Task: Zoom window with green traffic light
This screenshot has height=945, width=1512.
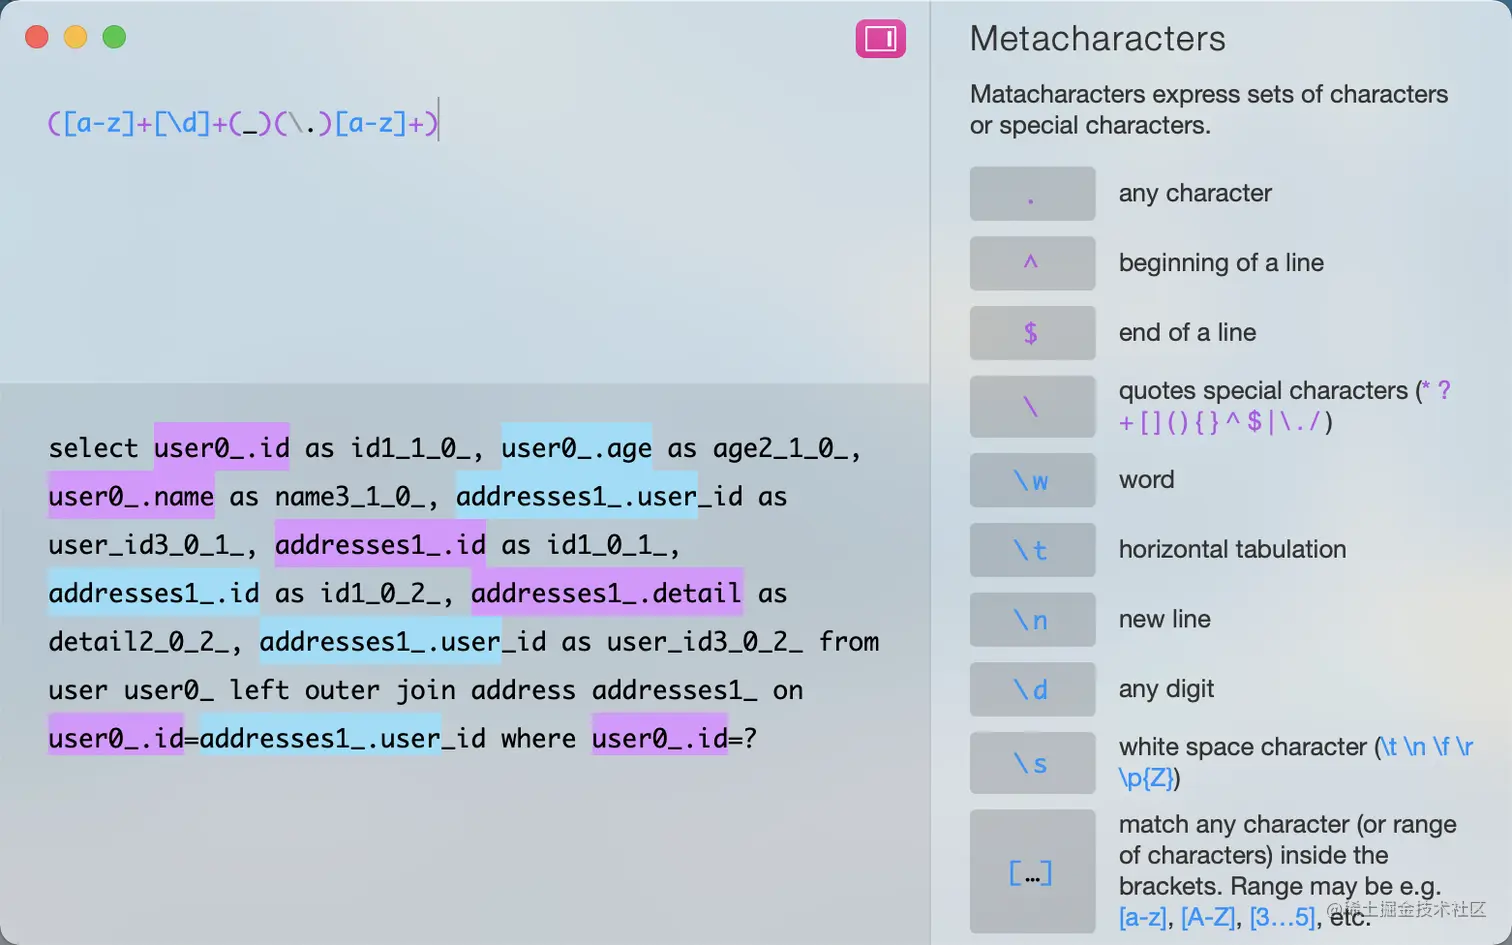Action: (115, 37)
